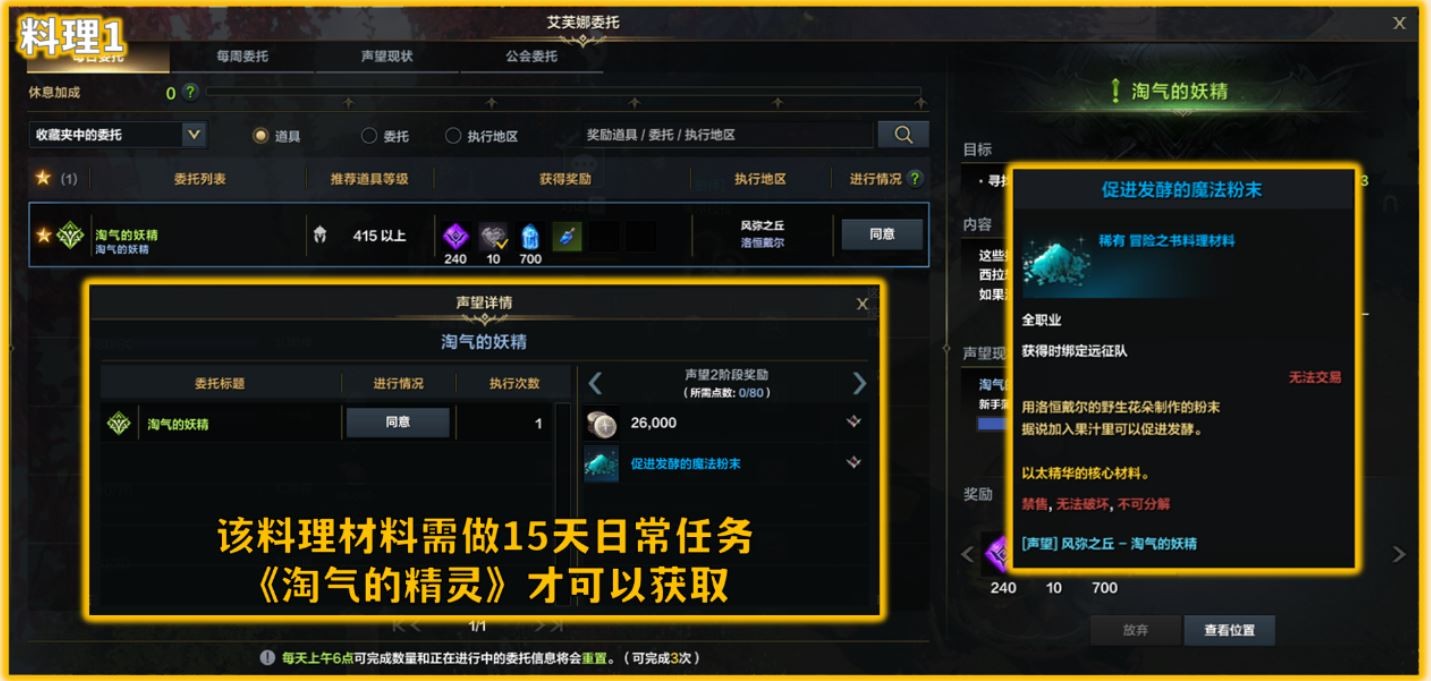Click the 促进发酵的魔法粉末 powder icon in rewards
The height and width of the screenshot is (681, 1431).
point(602,464)
